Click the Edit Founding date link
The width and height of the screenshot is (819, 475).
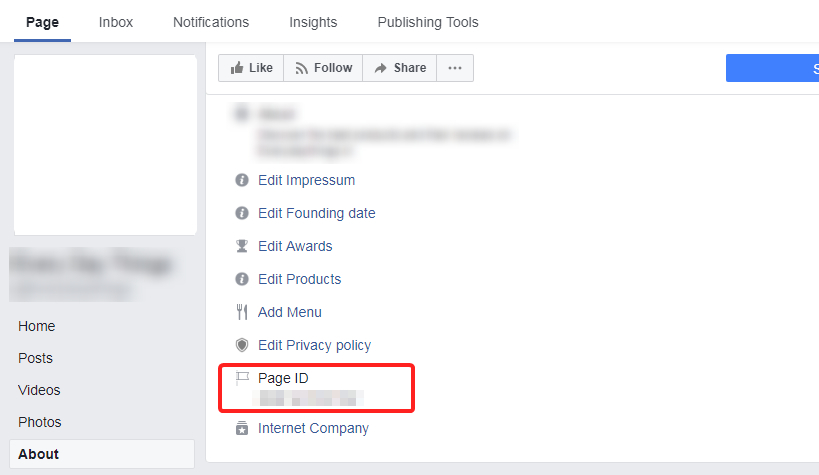point(317,213)
